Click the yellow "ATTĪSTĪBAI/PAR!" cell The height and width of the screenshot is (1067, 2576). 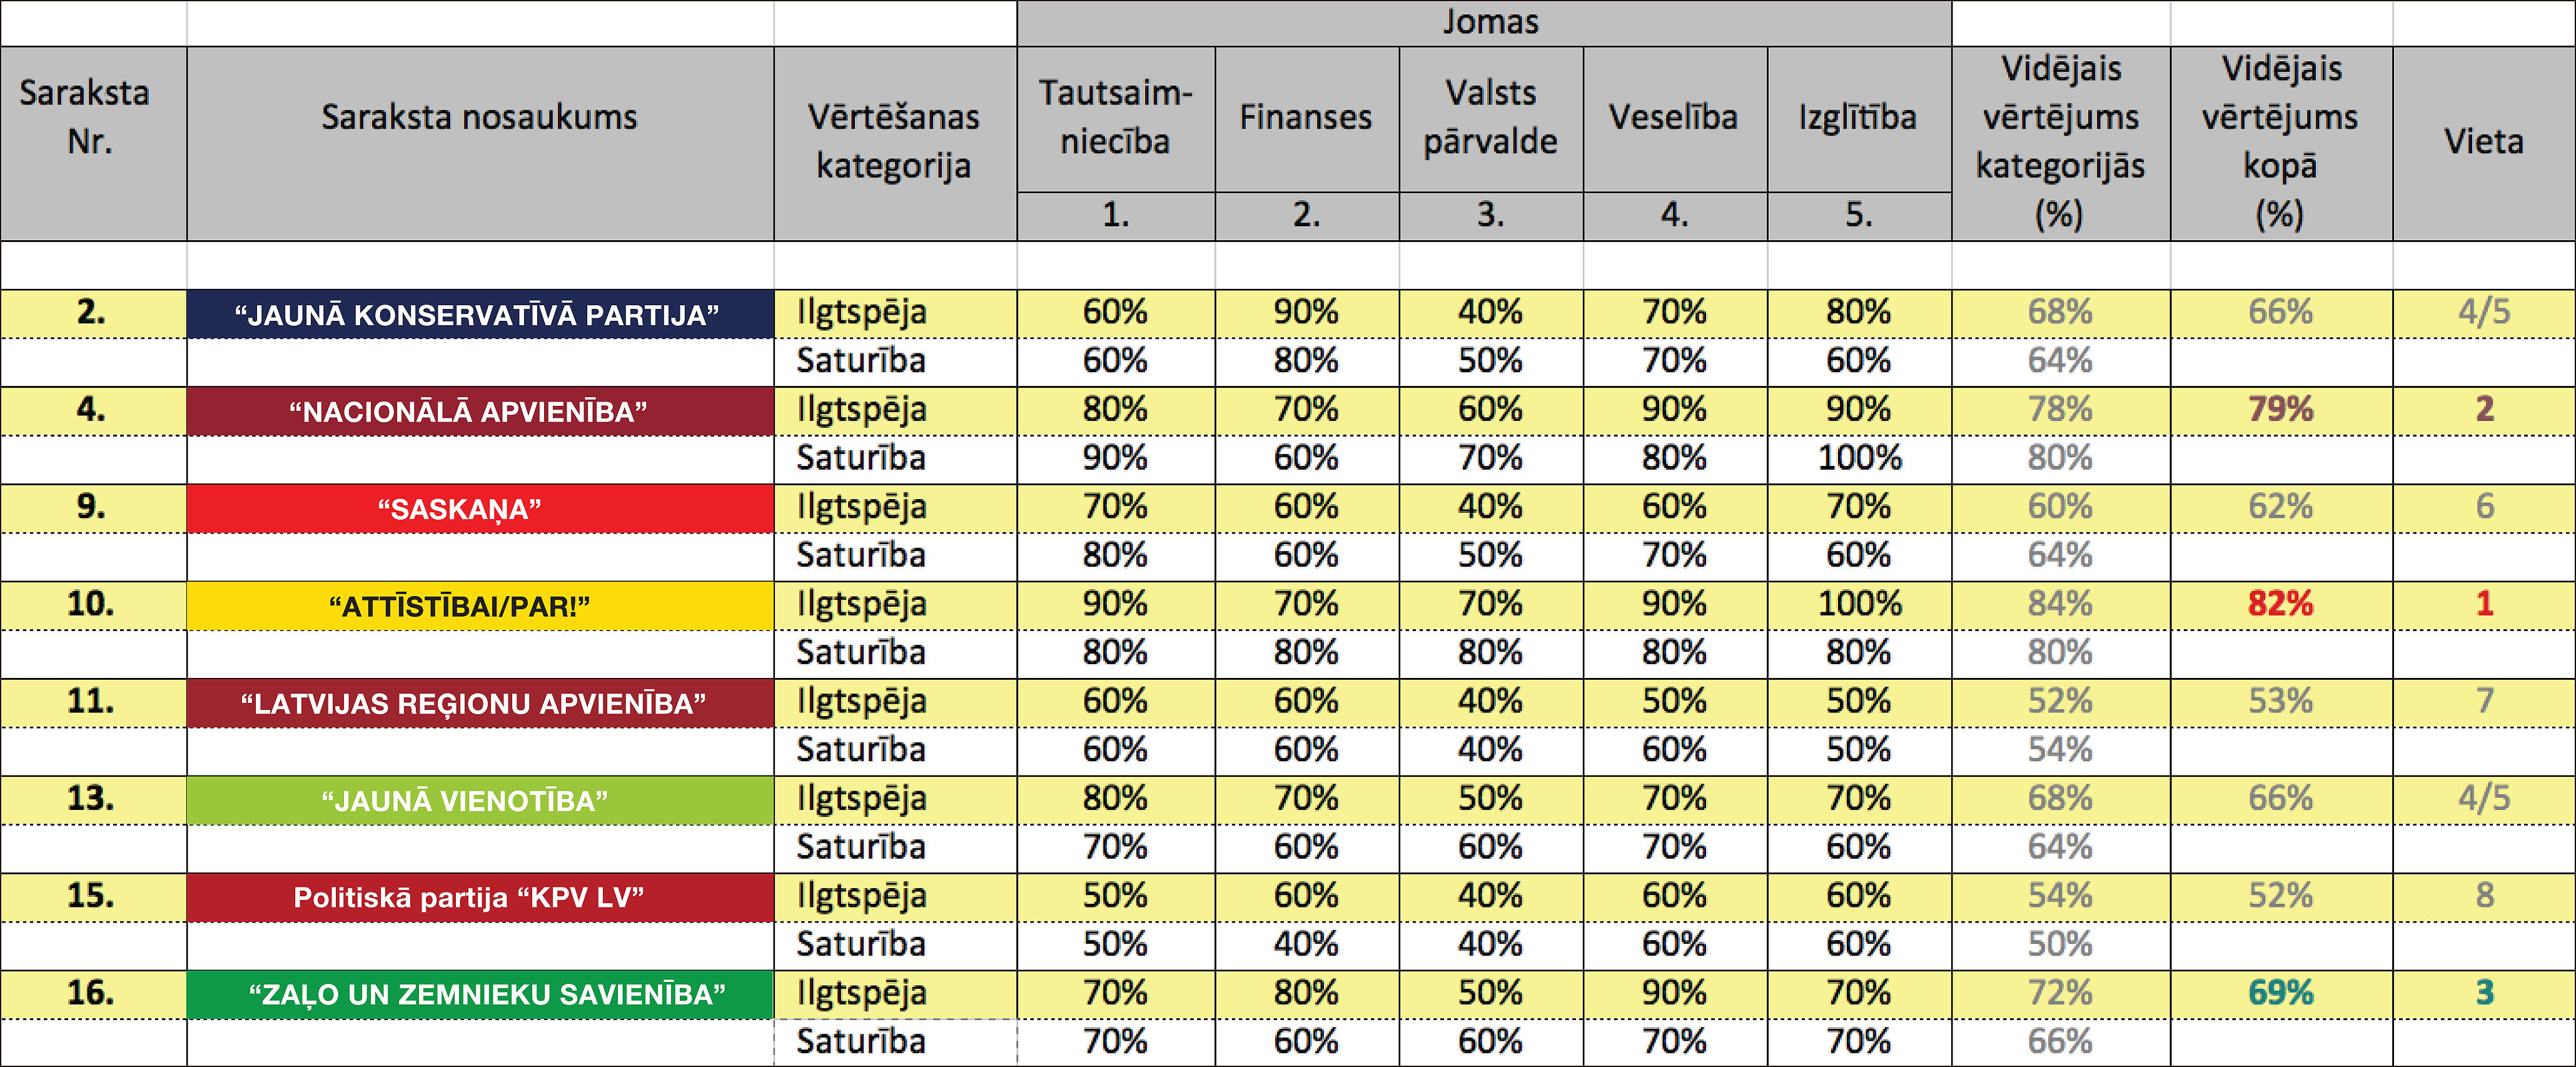click(480, 605)
